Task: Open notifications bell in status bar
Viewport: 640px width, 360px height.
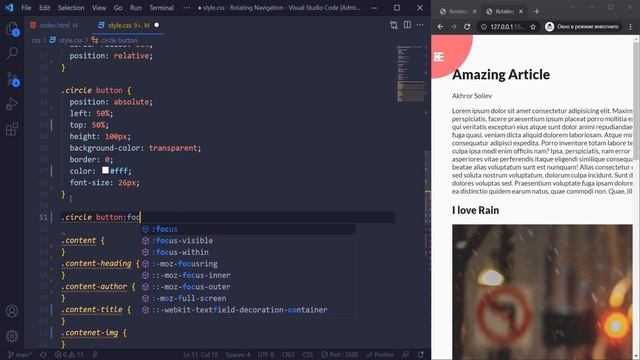Action: pos(421,355)
